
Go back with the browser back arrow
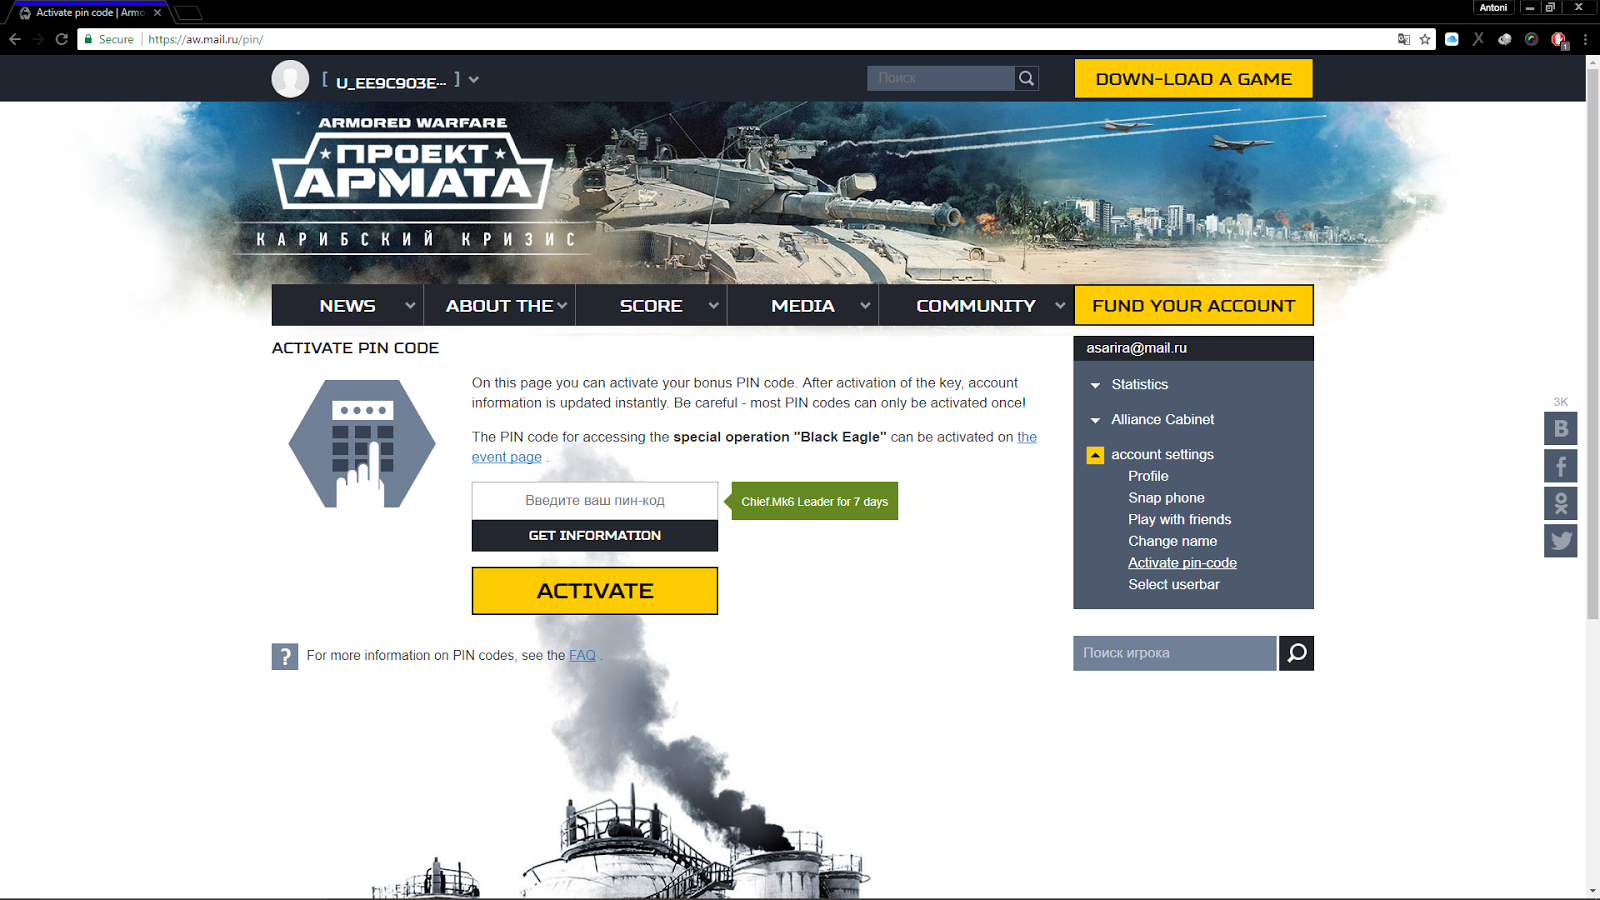(x=15, y=39)
